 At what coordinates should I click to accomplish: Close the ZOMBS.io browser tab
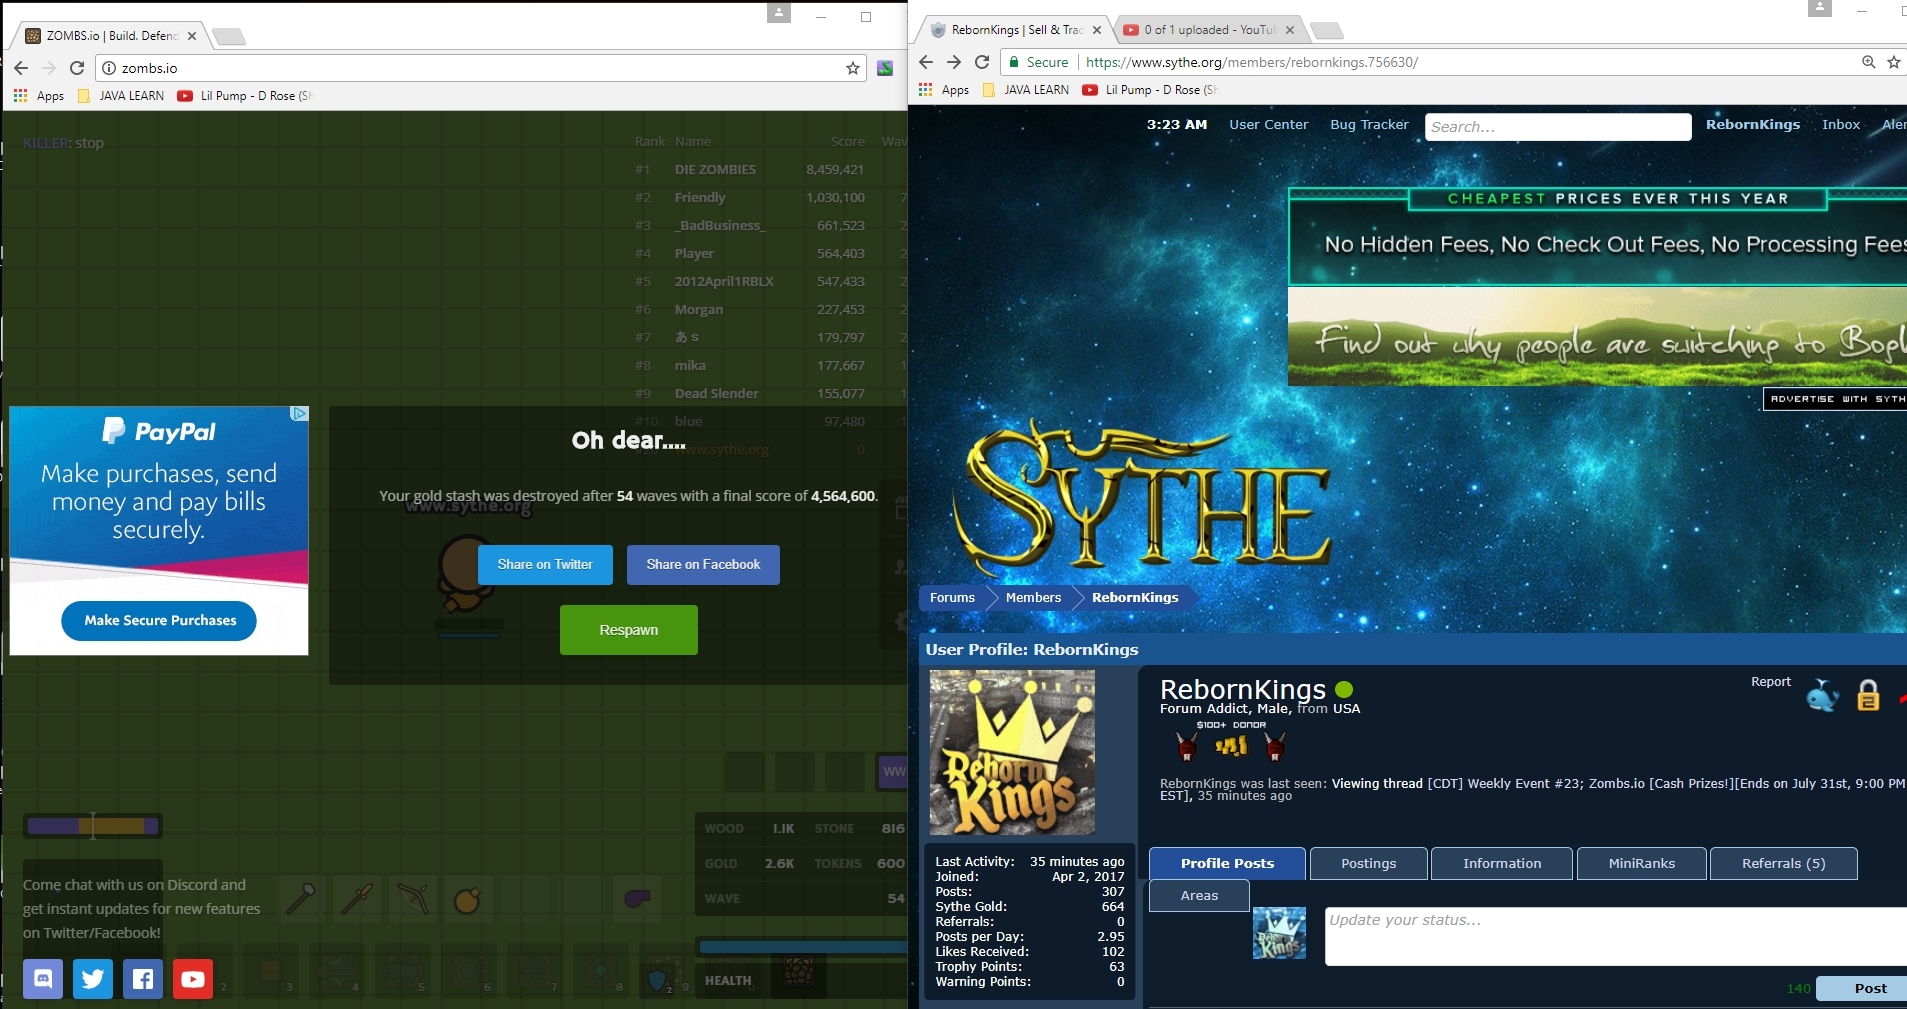click(192, 36)
